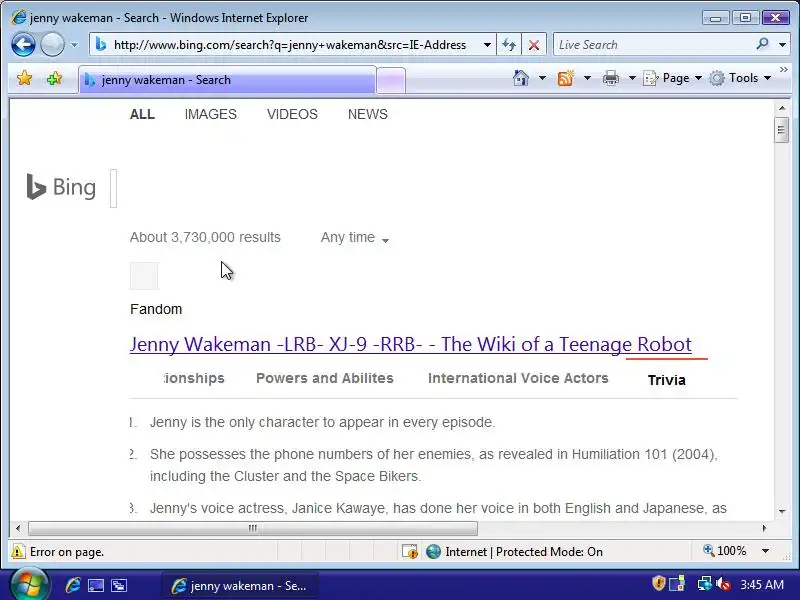Click trivia line about every episode

click(x=322, y=422)
